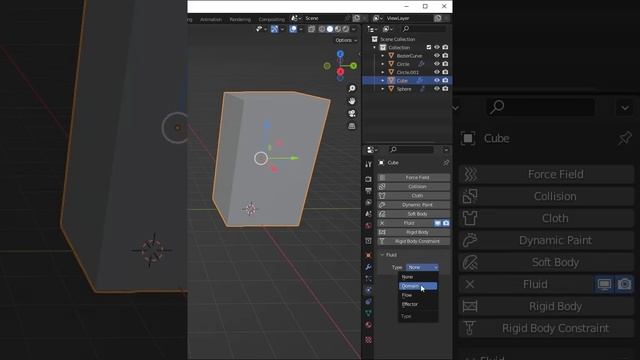Select solid viewport shading mode
Screen dimensions: 640x360
pos(330,29)
